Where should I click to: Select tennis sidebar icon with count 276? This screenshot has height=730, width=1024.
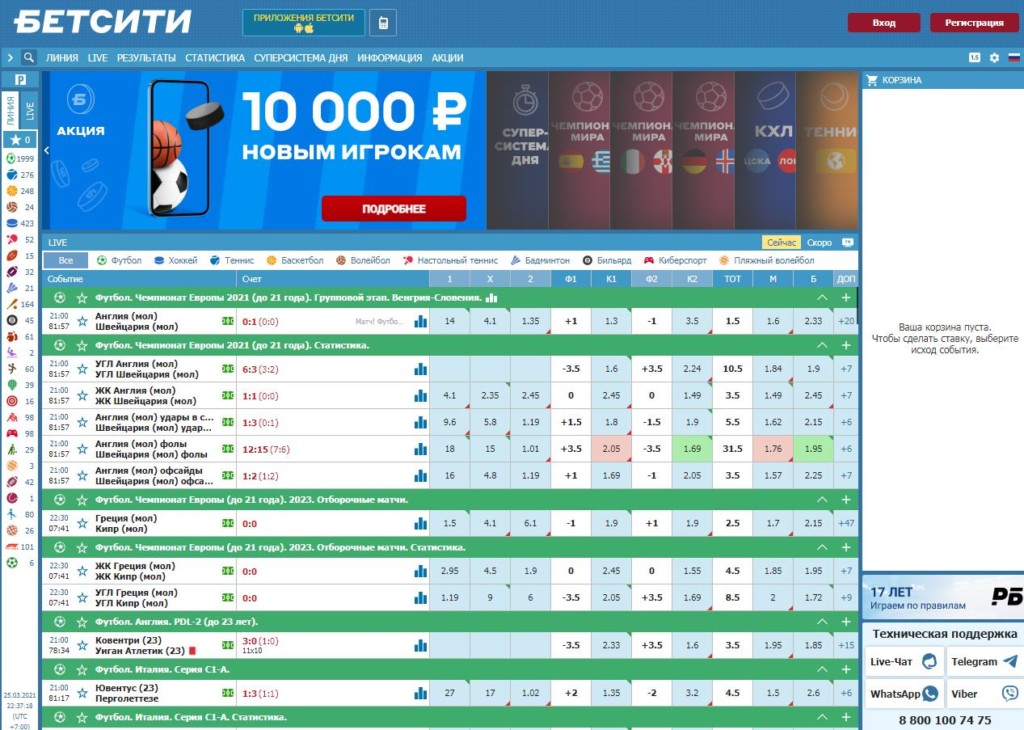point(11,174)
